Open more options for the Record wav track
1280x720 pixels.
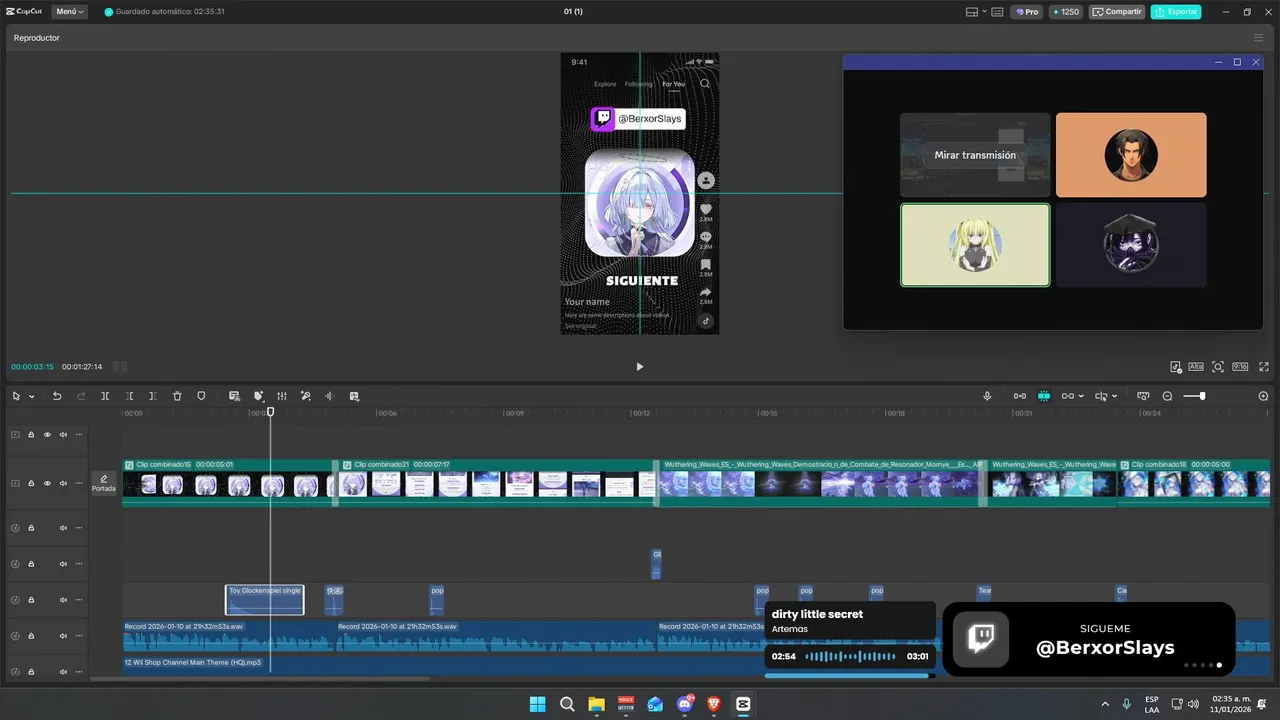coord(79,636)
